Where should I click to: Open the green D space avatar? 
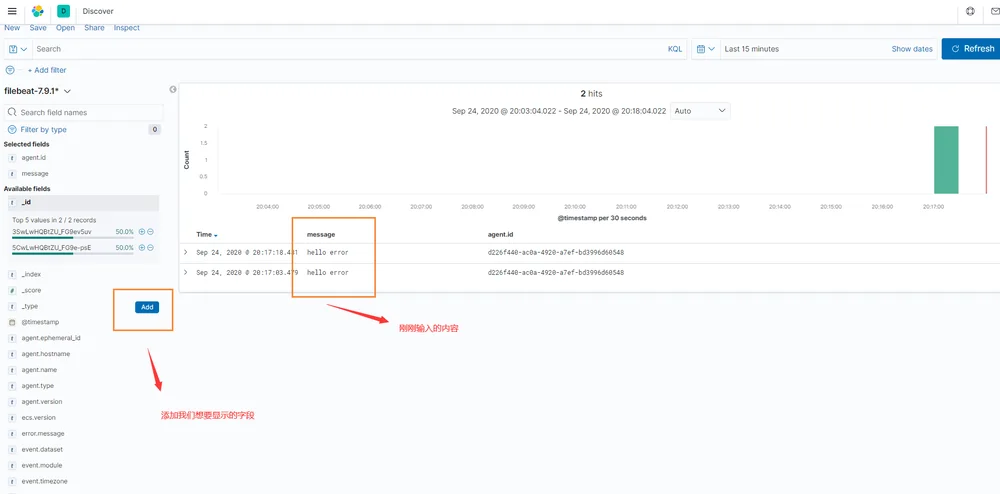click(63, 11)
